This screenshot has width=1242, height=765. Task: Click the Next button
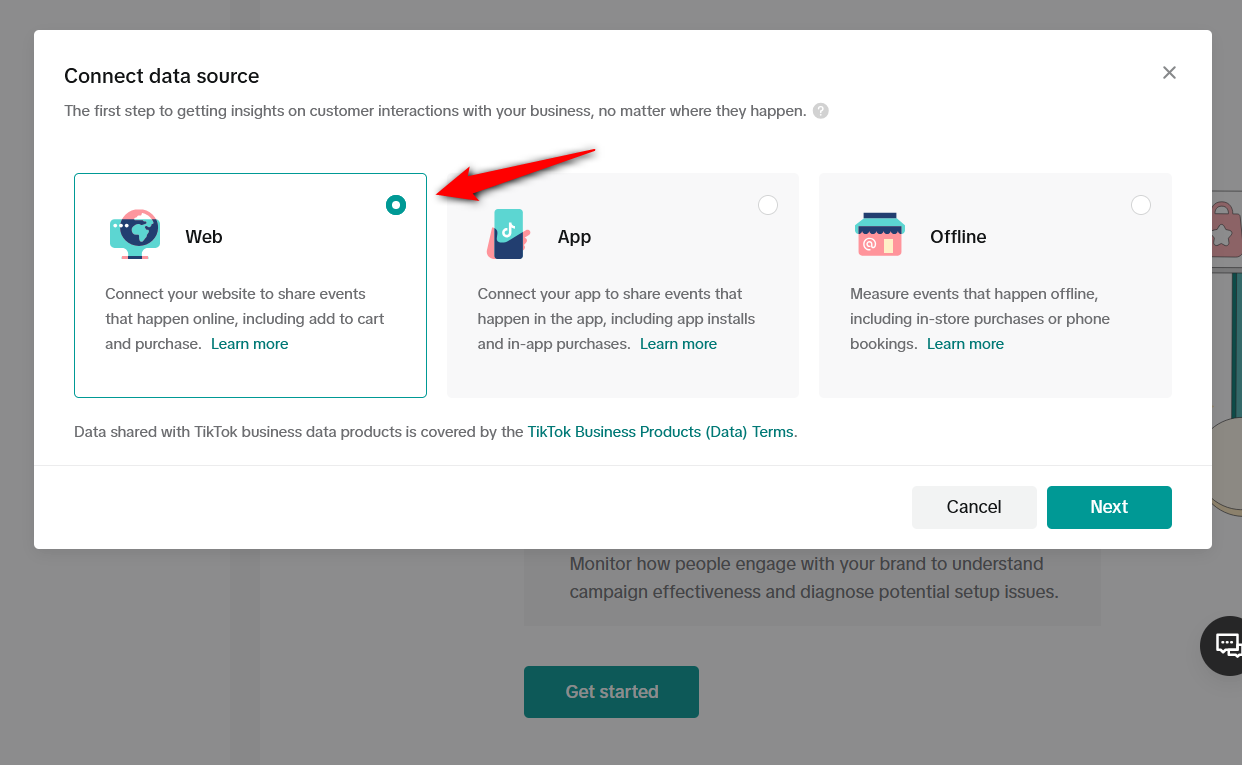(x=1109, y=507)
